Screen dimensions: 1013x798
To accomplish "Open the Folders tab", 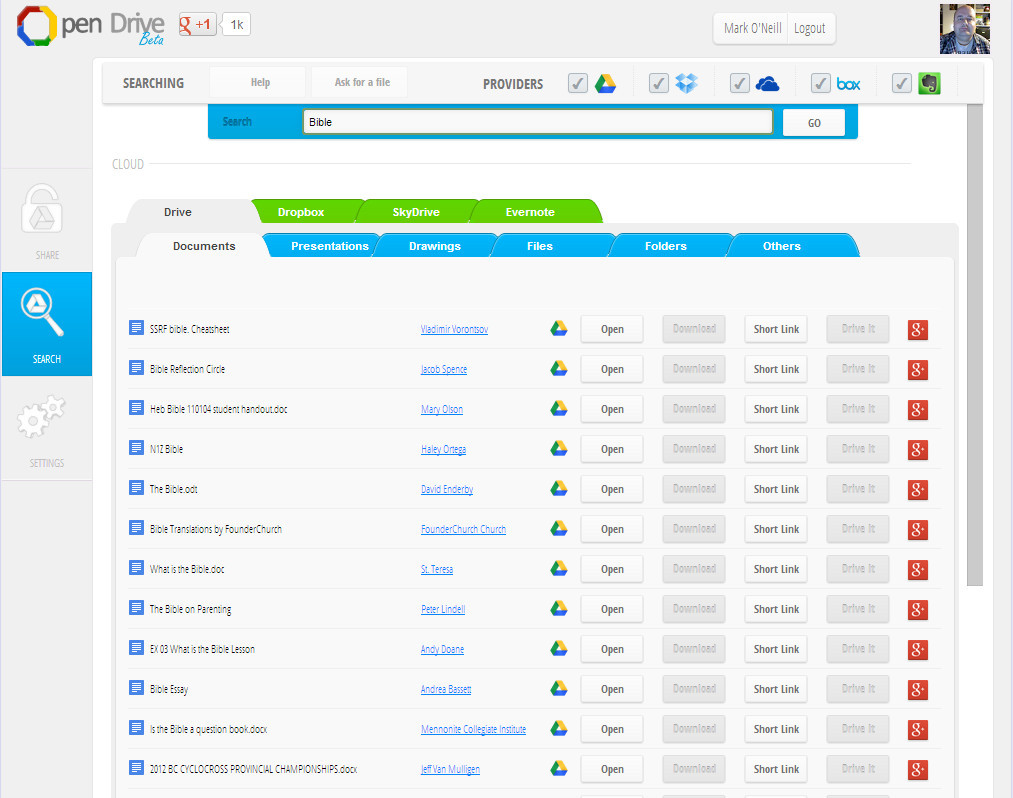I will click(665, 246).
